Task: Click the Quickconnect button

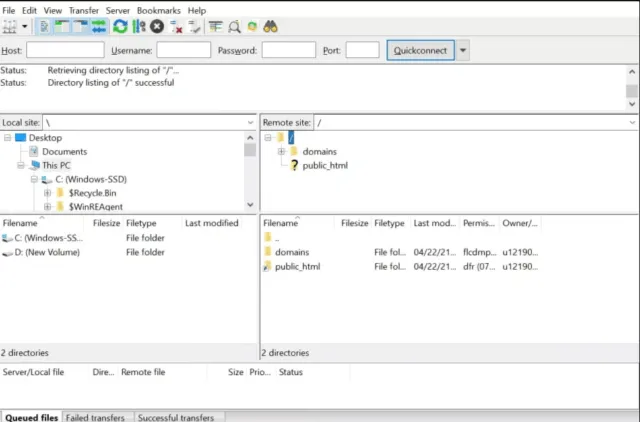Action: coord(420,50)
